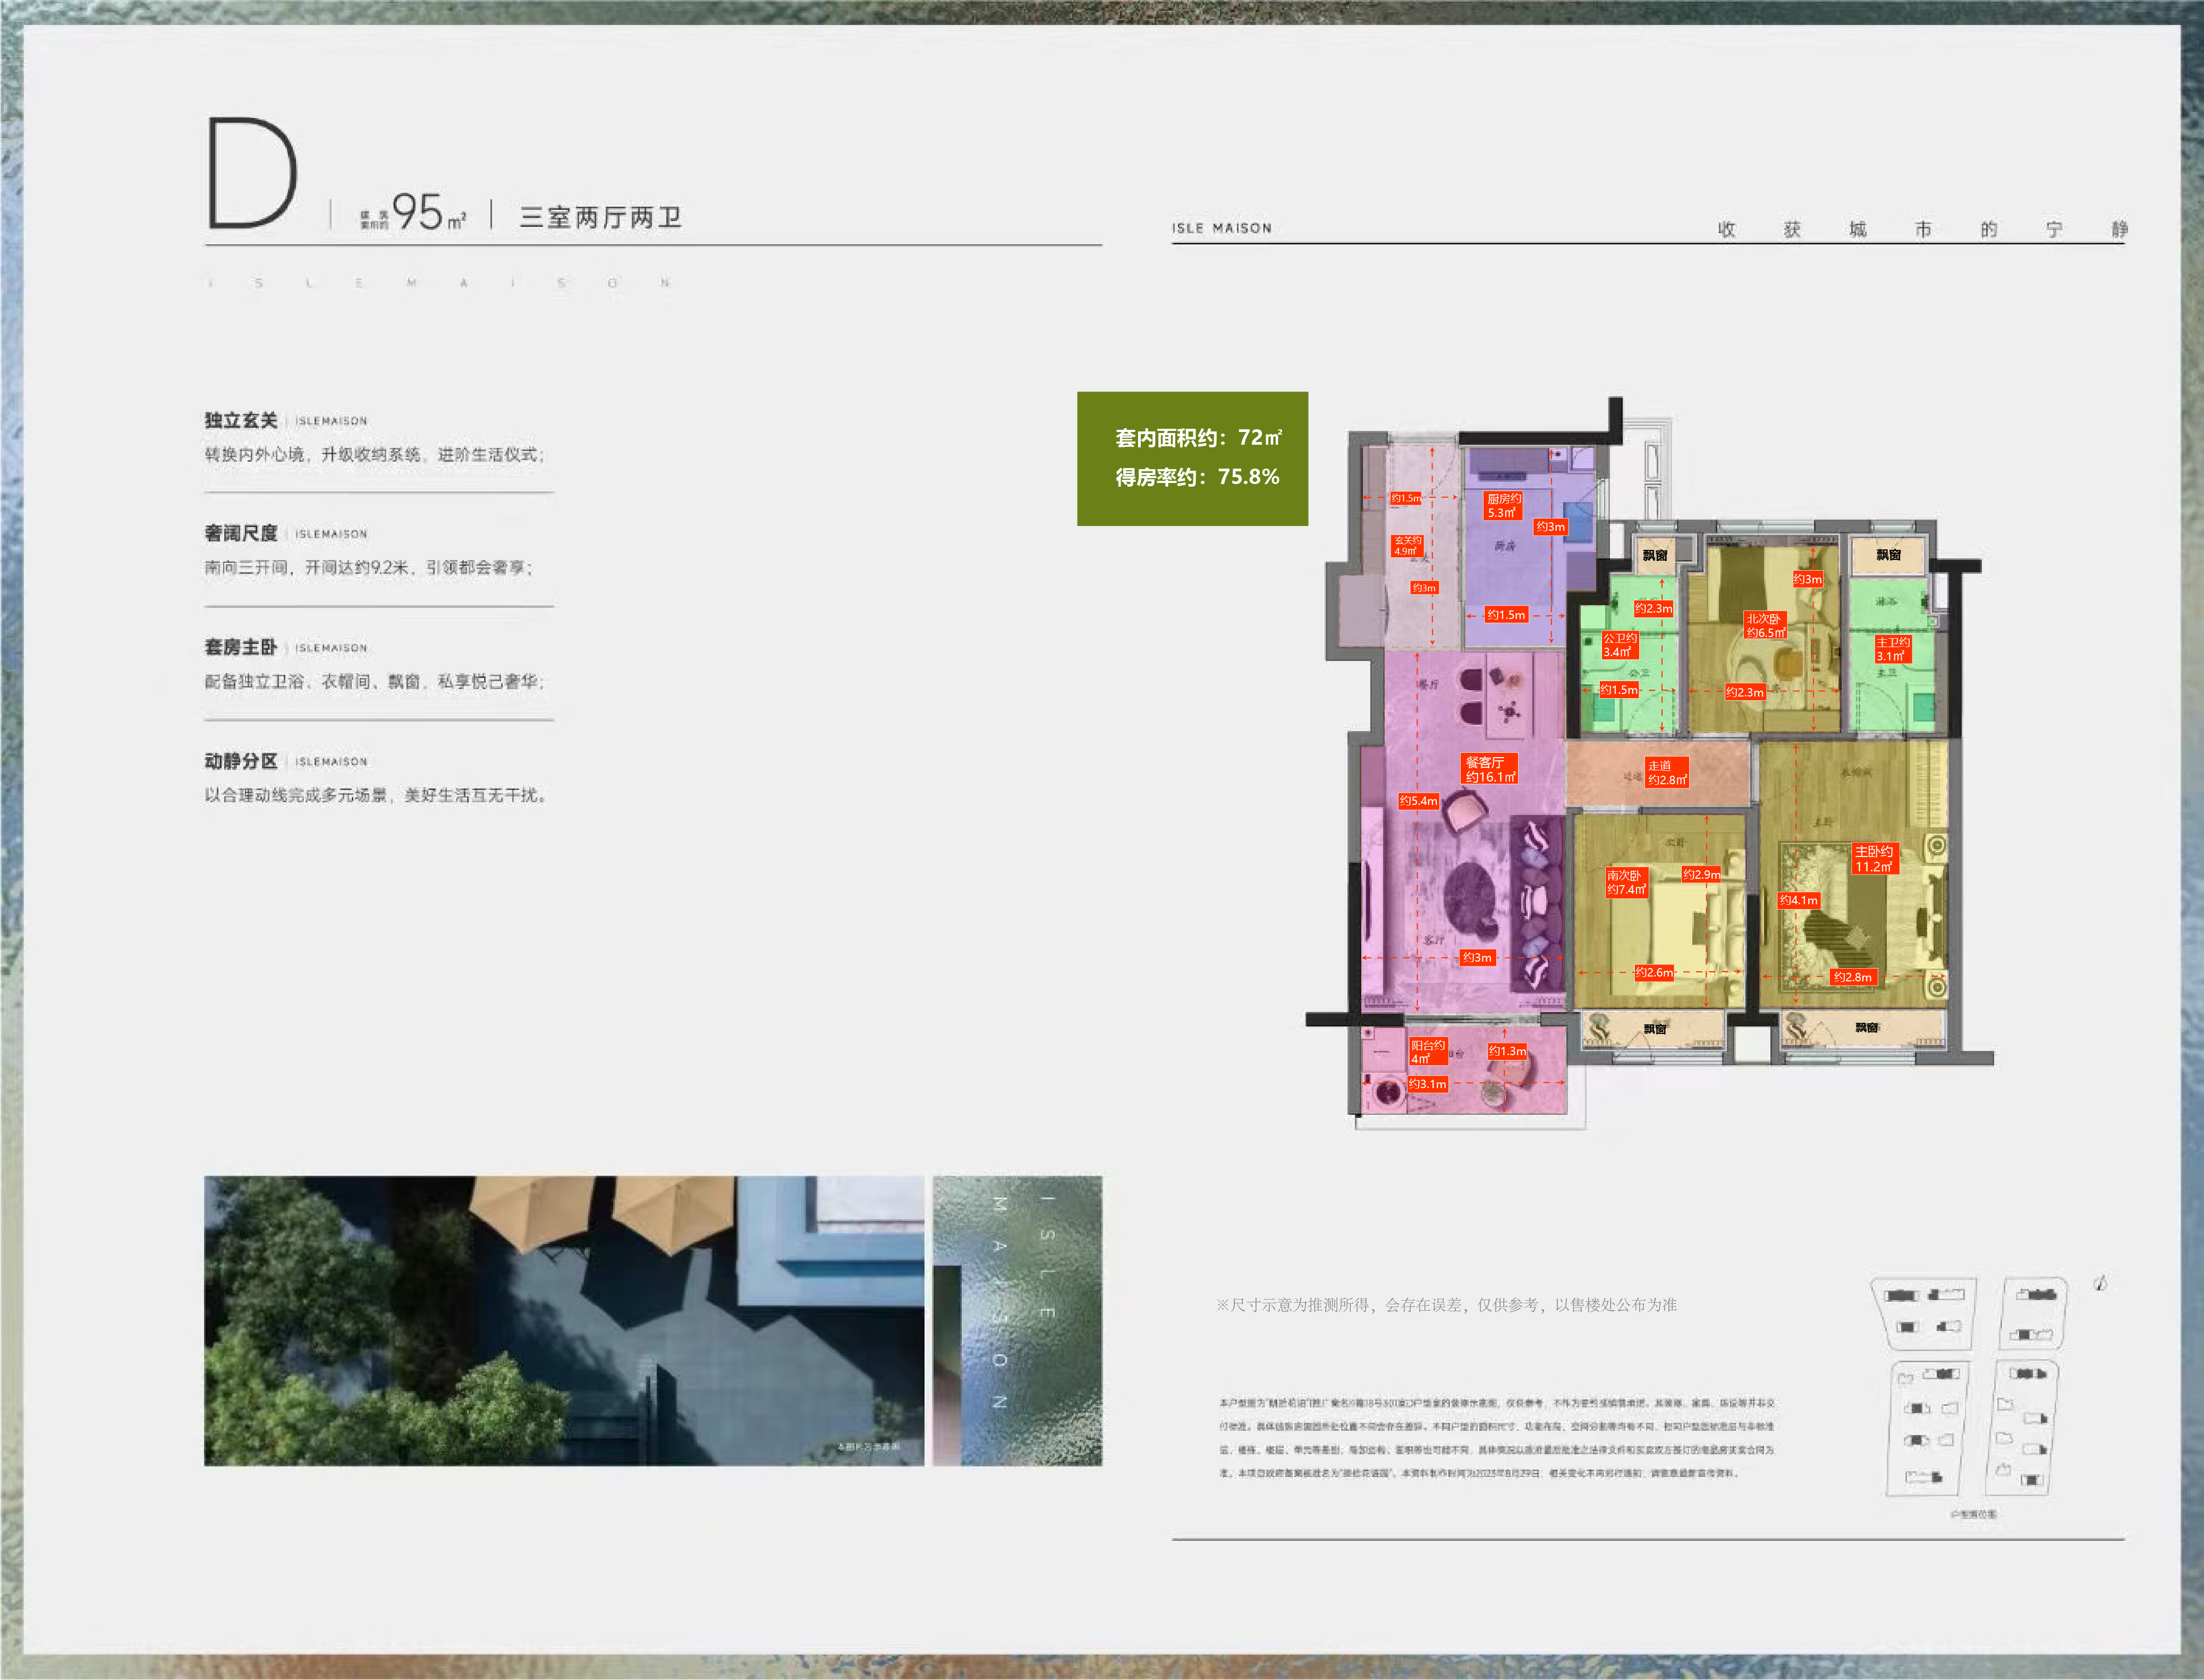Click the 飘窗 label beside the public bathroom

[x=1655, y=555]
